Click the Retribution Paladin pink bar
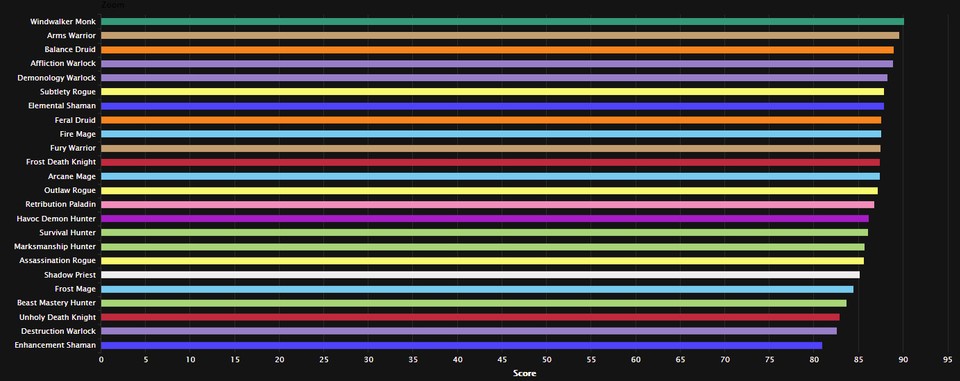This screenshot has width=960, height=381. 487,205
